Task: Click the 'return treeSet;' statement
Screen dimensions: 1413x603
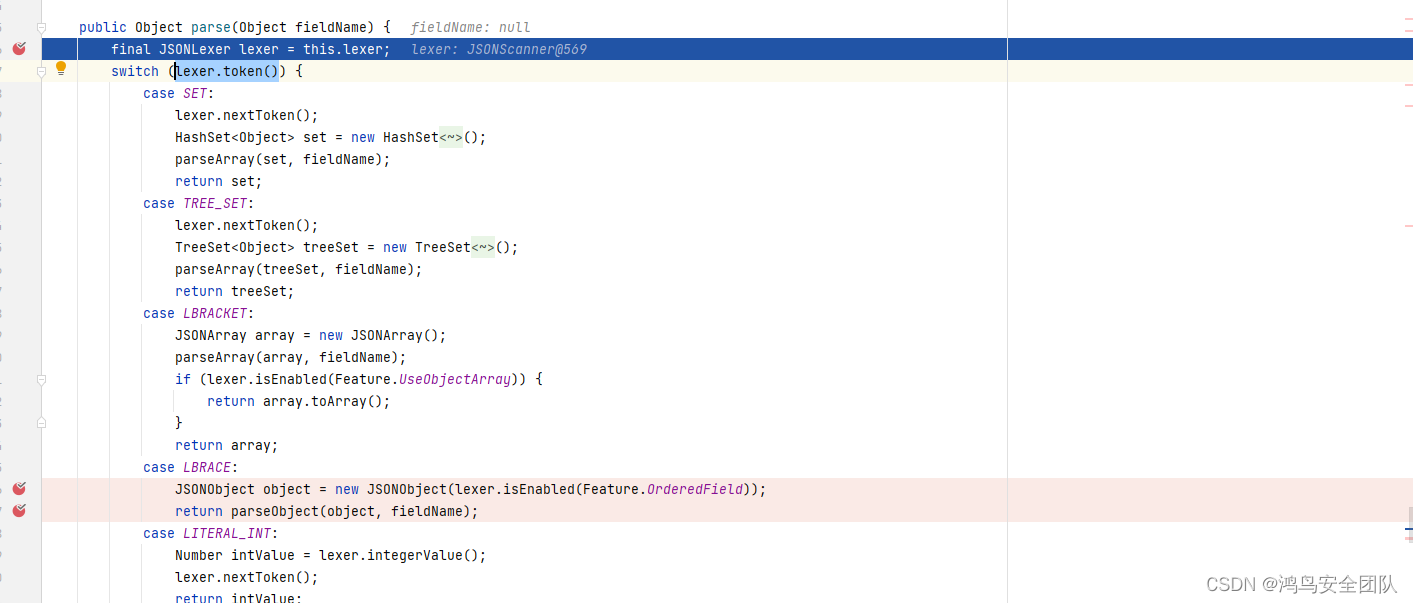Action: 235,291
